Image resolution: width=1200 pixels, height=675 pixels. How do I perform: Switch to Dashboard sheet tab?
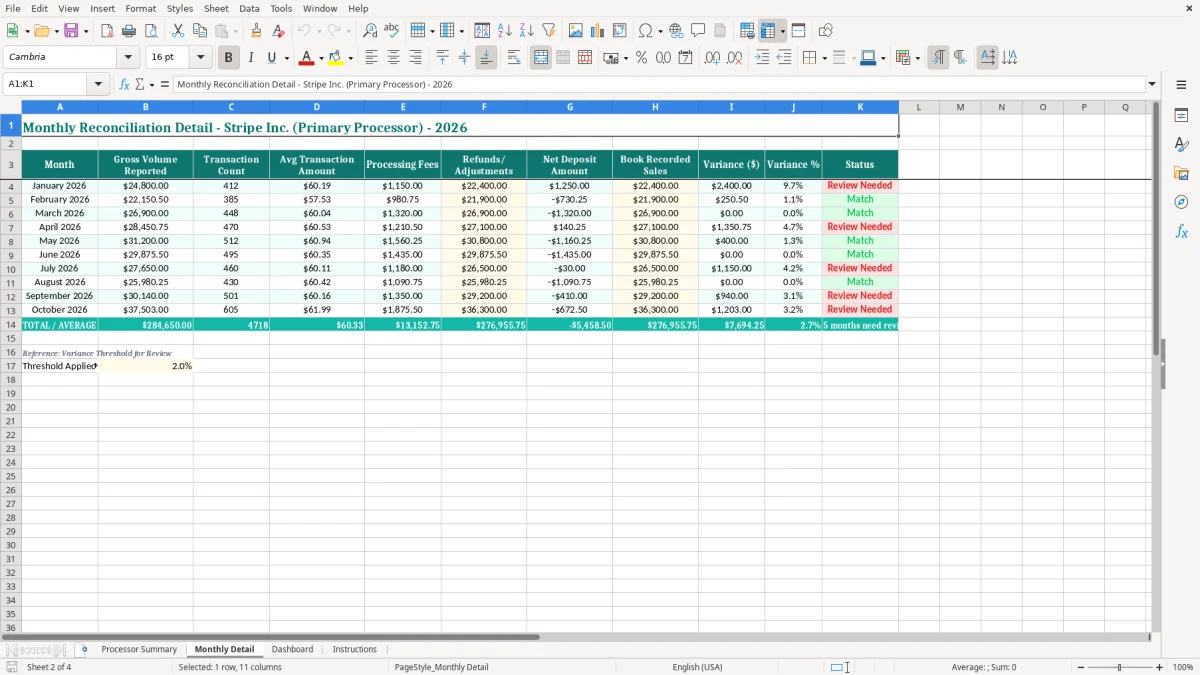click(x=292, y=649)
